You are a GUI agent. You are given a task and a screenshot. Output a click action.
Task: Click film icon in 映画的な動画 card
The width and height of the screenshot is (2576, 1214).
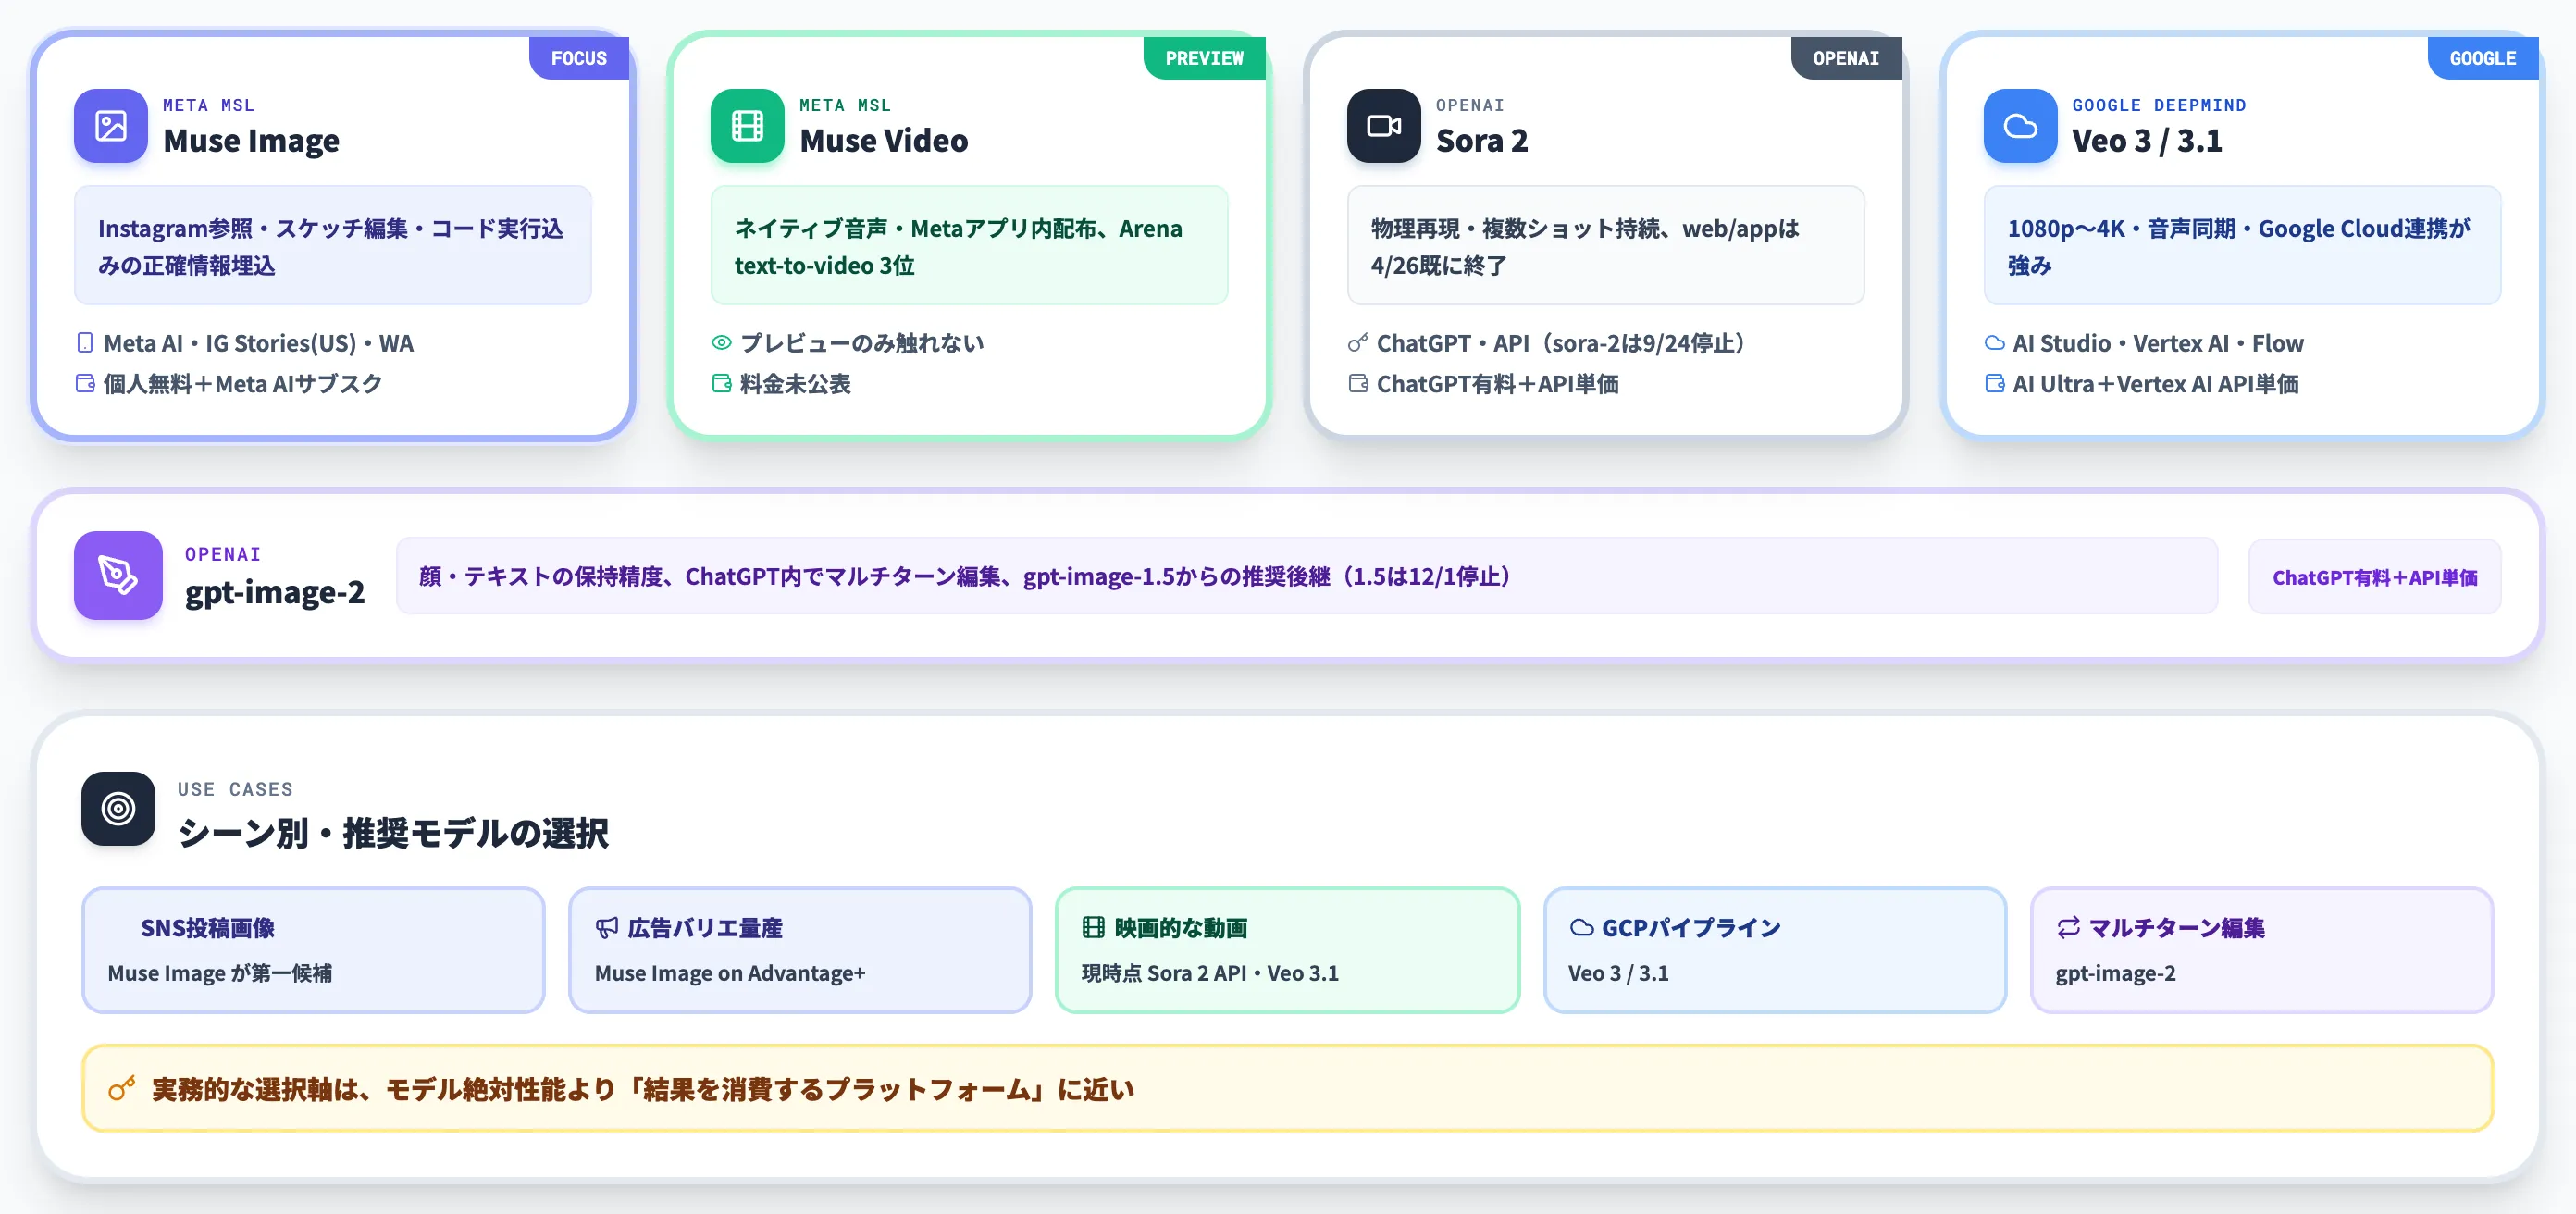pyautogui.click(x=1093, y=928)
